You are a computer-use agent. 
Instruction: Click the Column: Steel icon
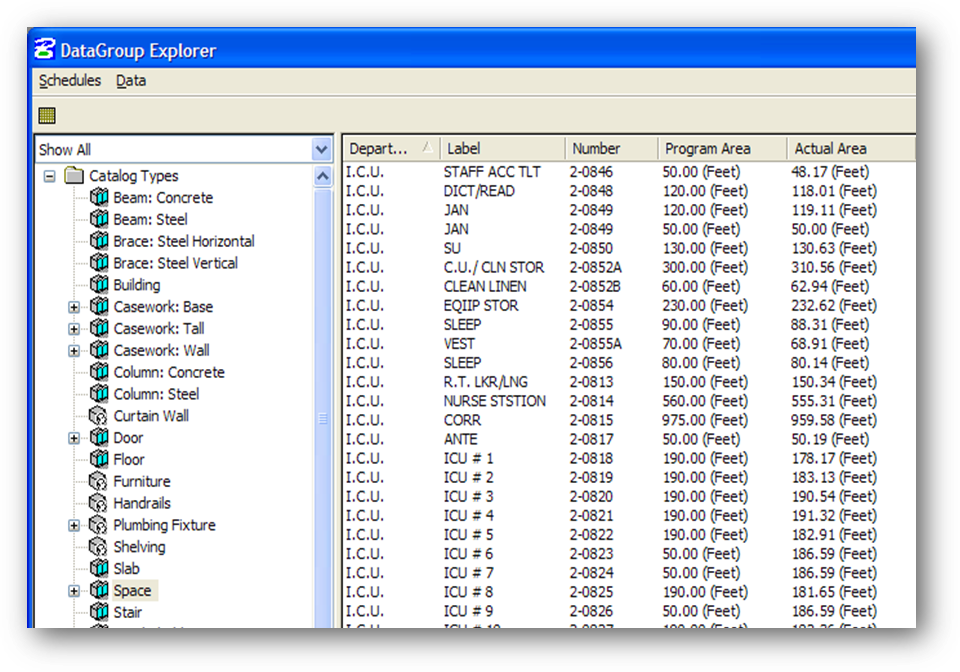(99, 394)
